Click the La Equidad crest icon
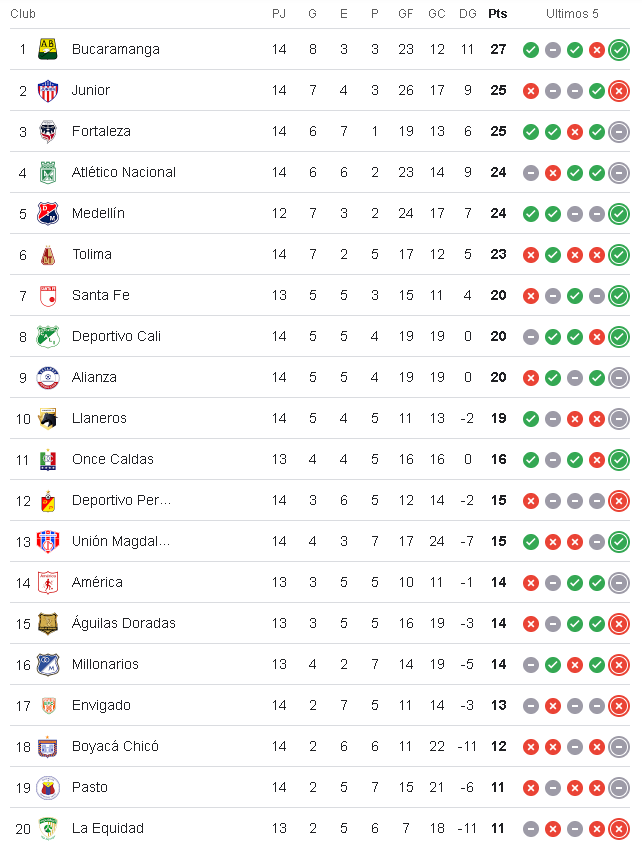The image size is (642, 851). 48,828
